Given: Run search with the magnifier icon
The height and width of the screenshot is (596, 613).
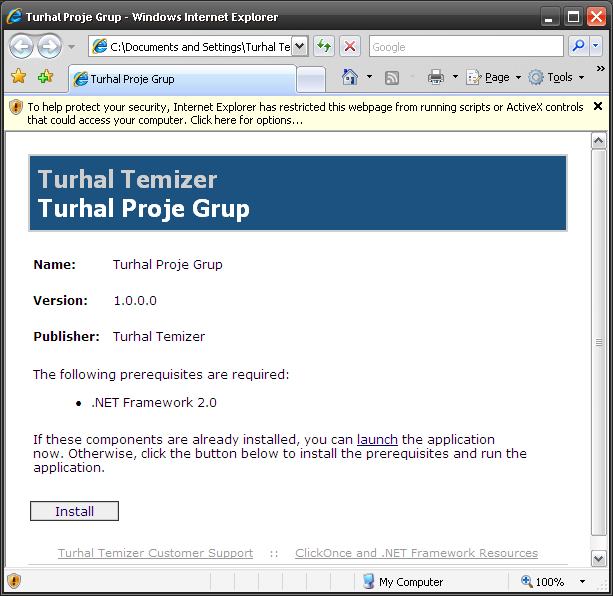Looking at the screenshot, I should click(578, 47).
